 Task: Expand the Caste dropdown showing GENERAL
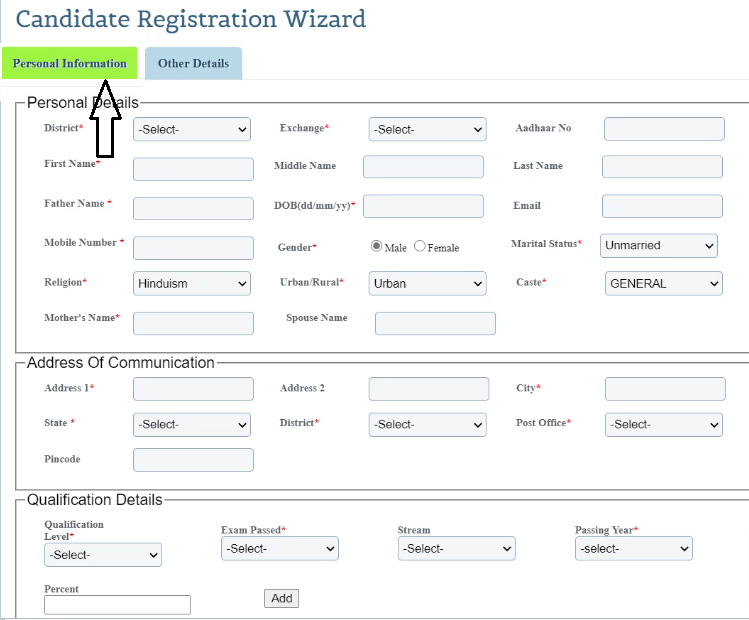click(x=663, y=284)
